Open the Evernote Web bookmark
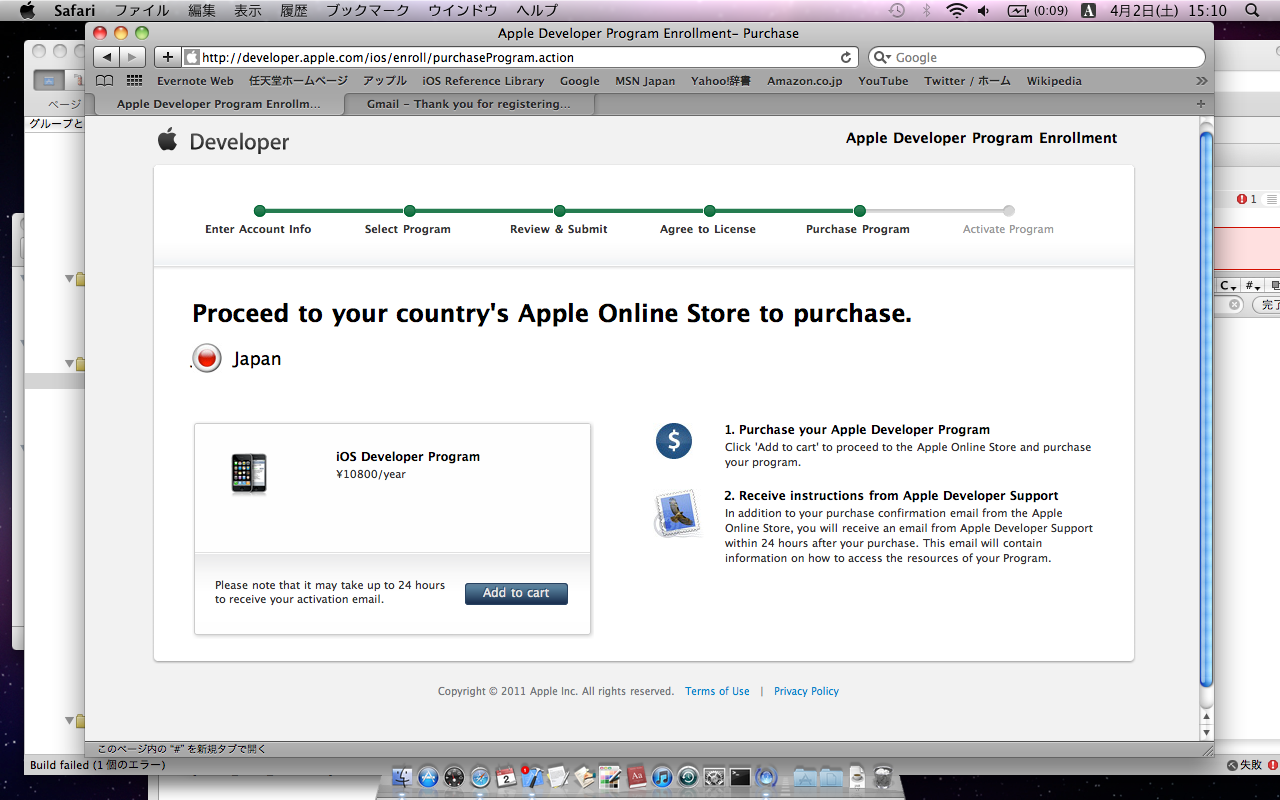 [195, 81]
